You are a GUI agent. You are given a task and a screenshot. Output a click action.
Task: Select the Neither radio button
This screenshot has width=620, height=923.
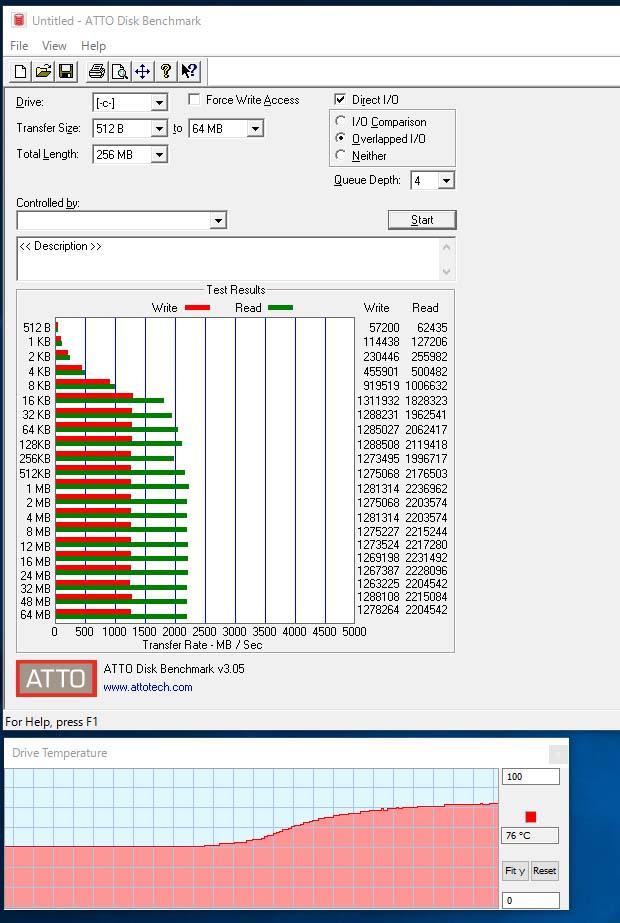340,155
